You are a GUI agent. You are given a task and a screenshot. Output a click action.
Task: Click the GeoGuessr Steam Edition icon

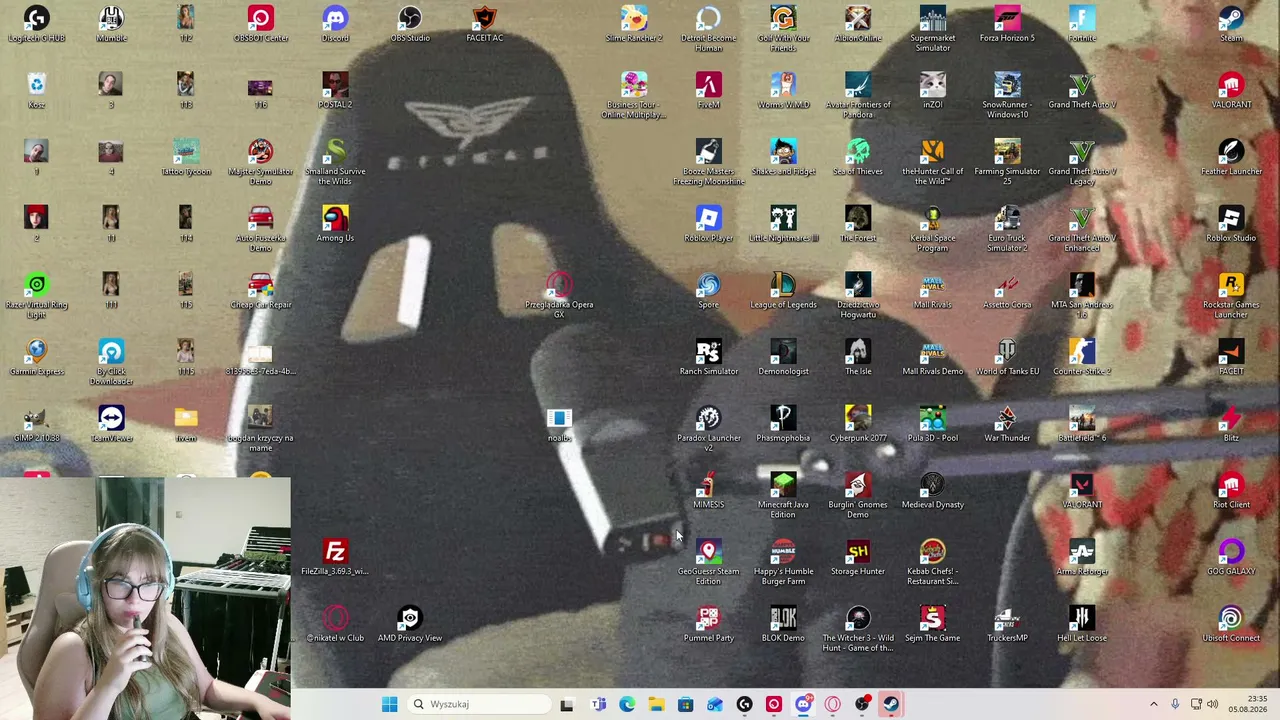[x=708, y=564]
